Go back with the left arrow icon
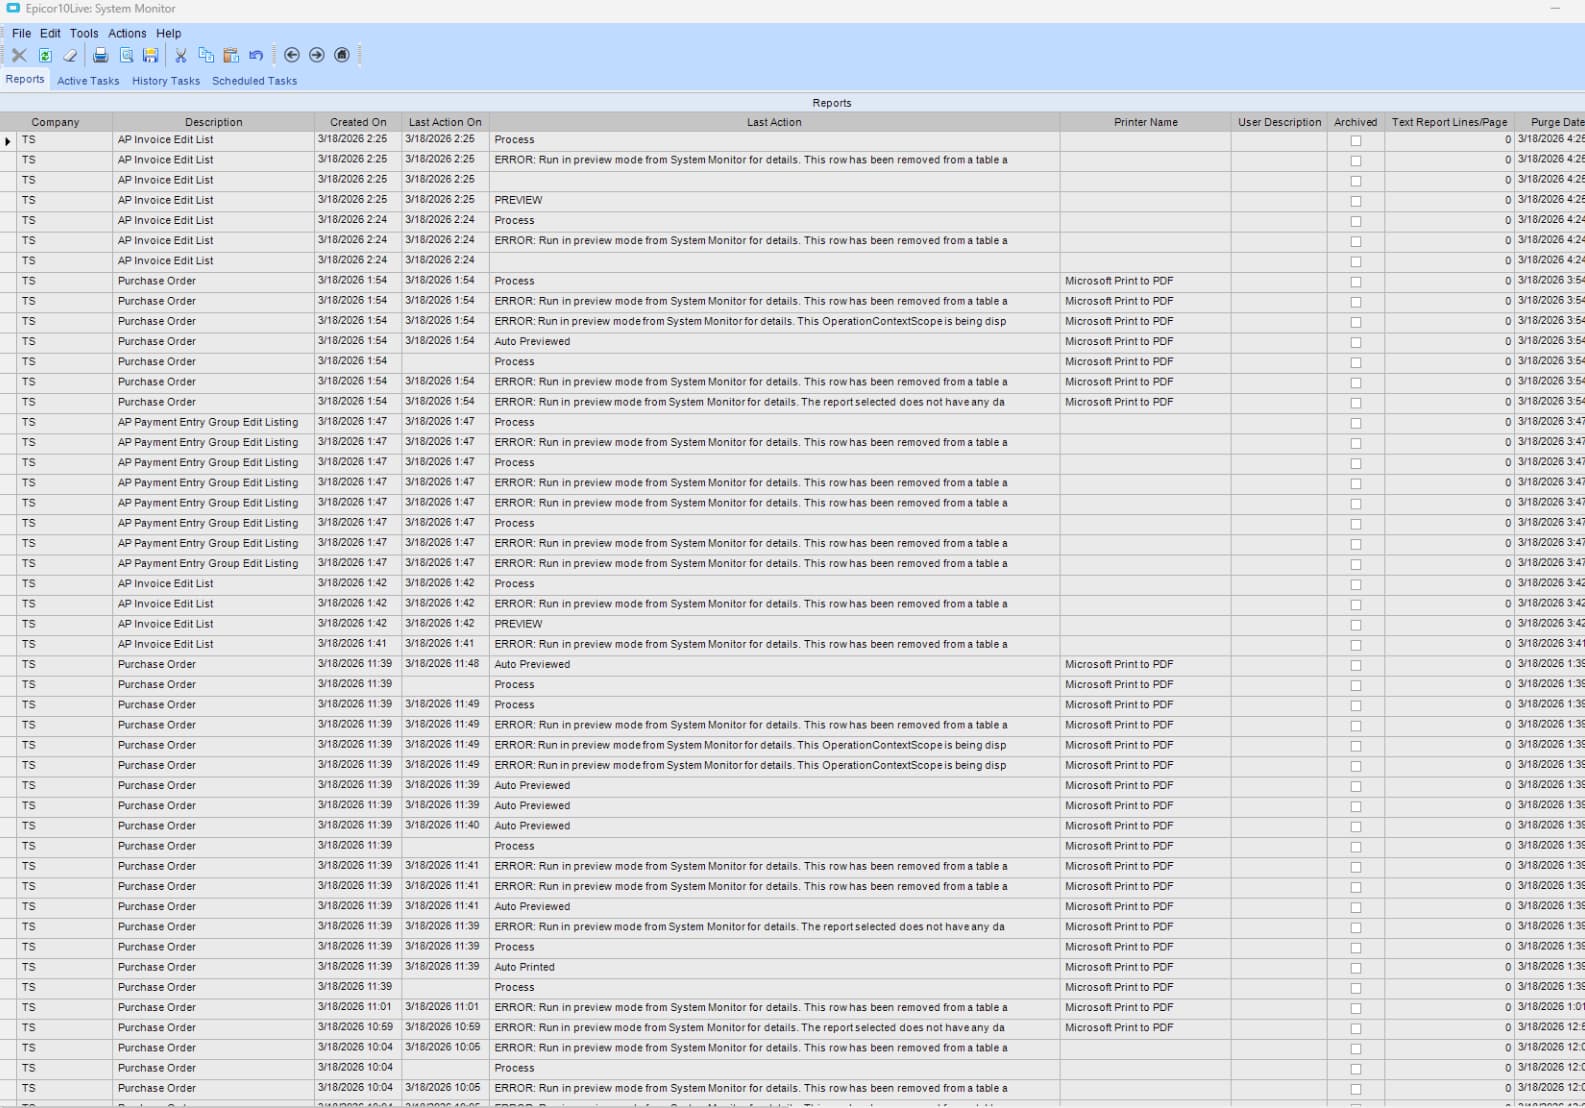The image size is (1585, 1108). pos(292,55)
